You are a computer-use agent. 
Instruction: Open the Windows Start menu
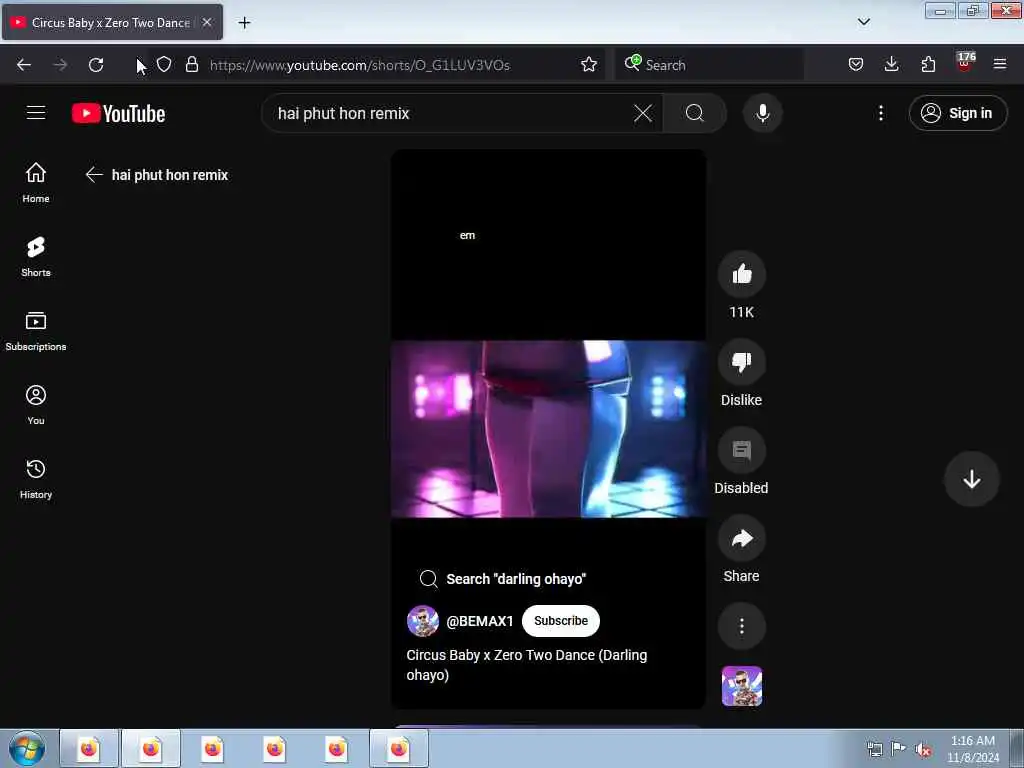point(27,748)
